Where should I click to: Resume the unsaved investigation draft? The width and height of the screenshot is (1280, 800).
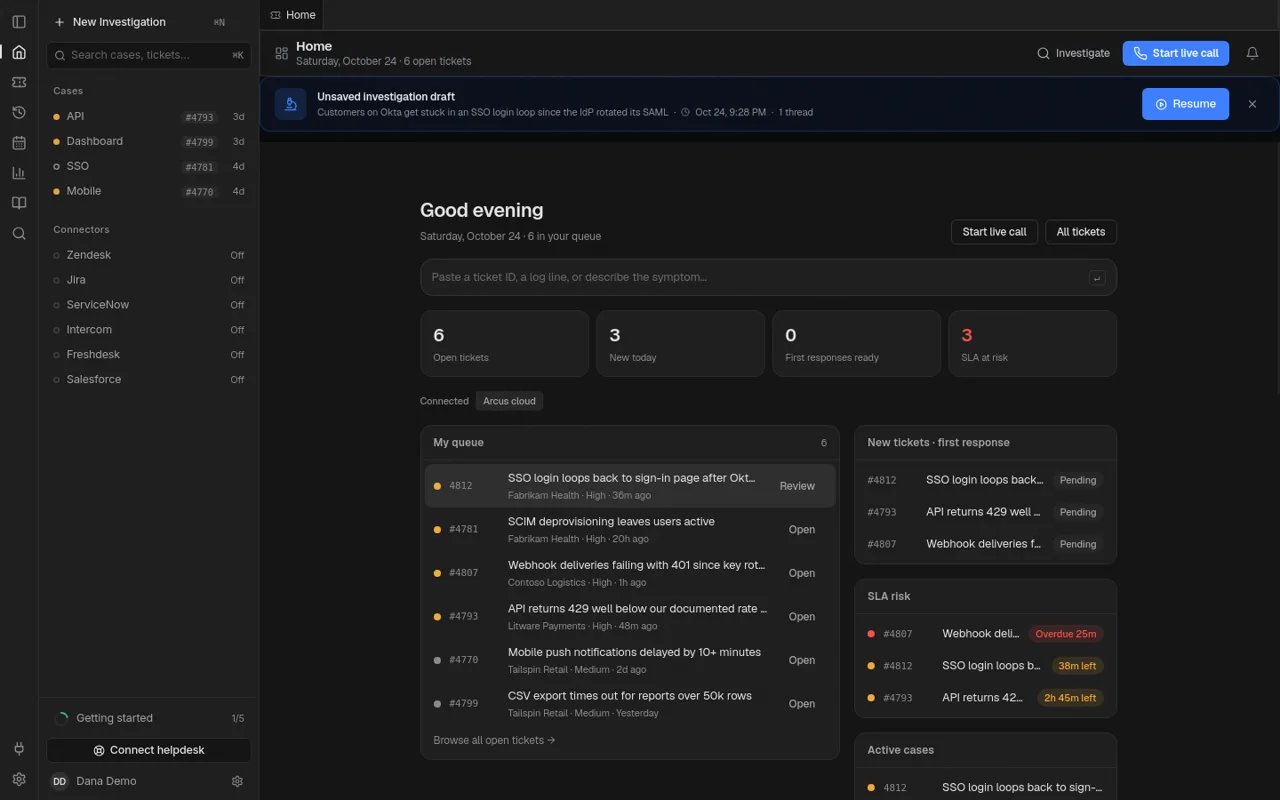[x=1185, y=104]
